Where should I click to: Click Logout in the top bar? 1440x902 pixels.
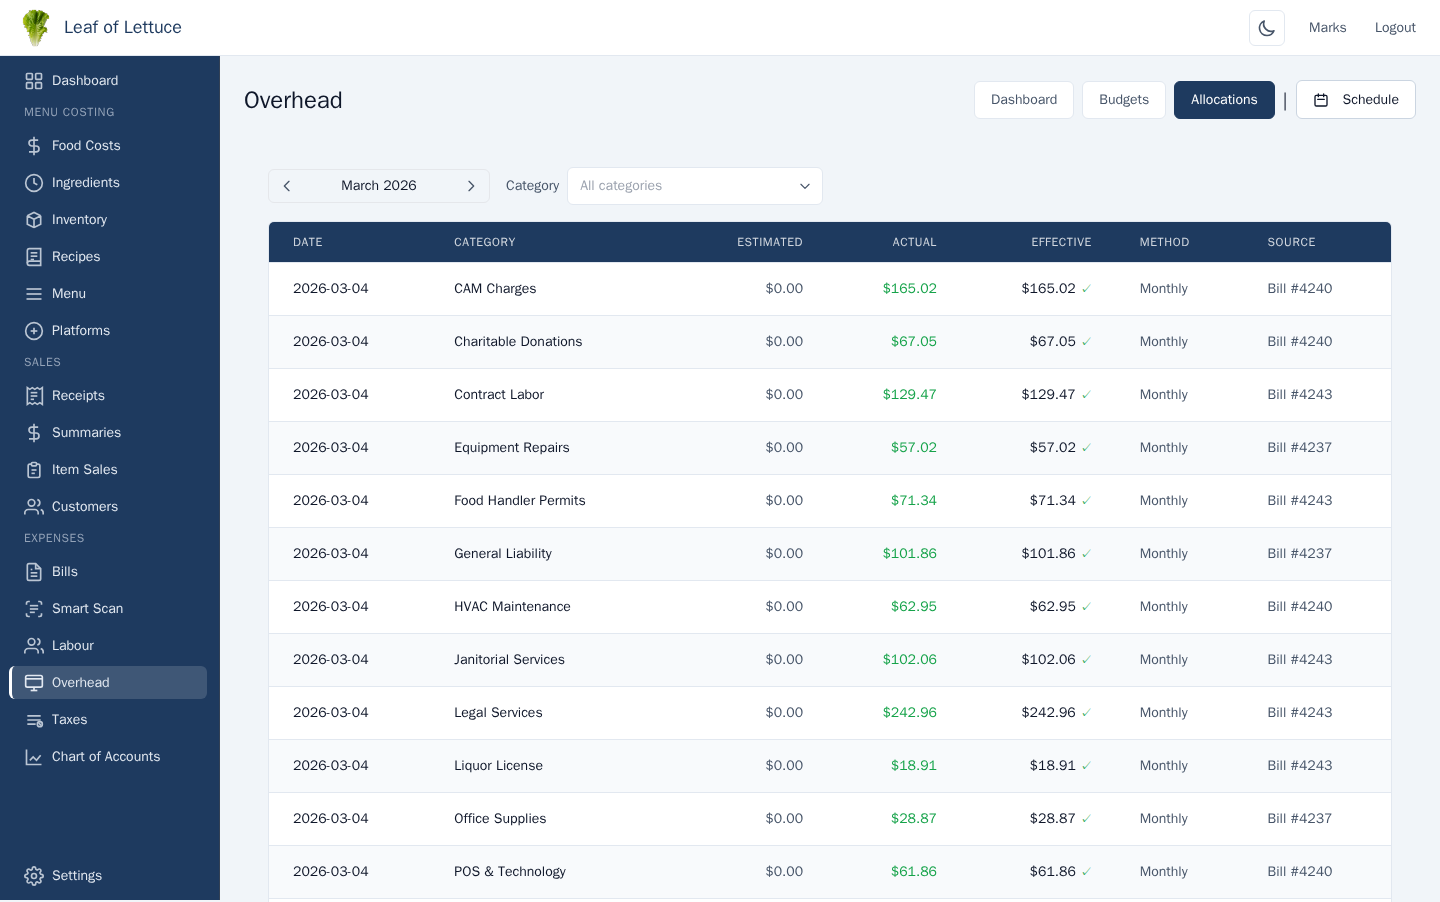click(x=1395, y=27)
